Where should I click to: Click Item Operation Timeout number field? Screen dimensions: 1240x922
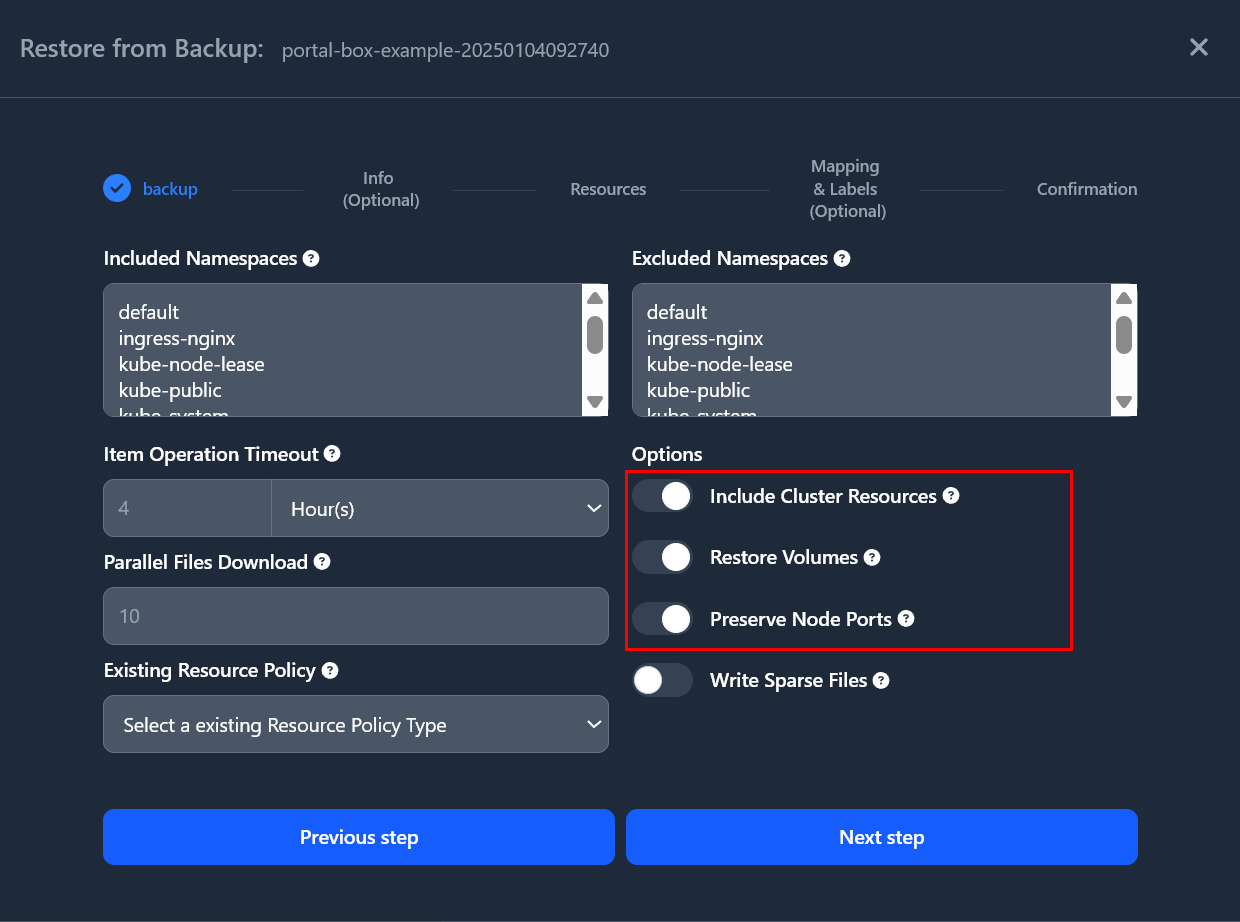point(187,508)
